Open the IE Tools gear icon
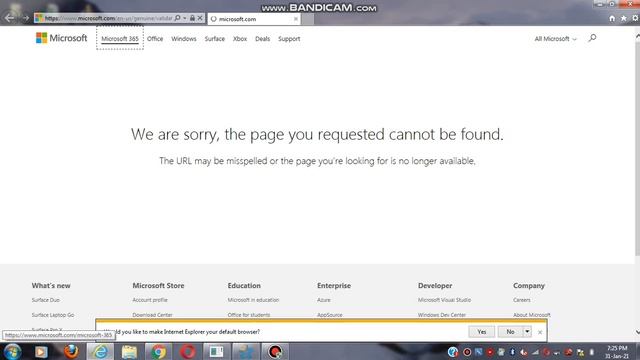 pyautogui.click(x=636, y=18)
